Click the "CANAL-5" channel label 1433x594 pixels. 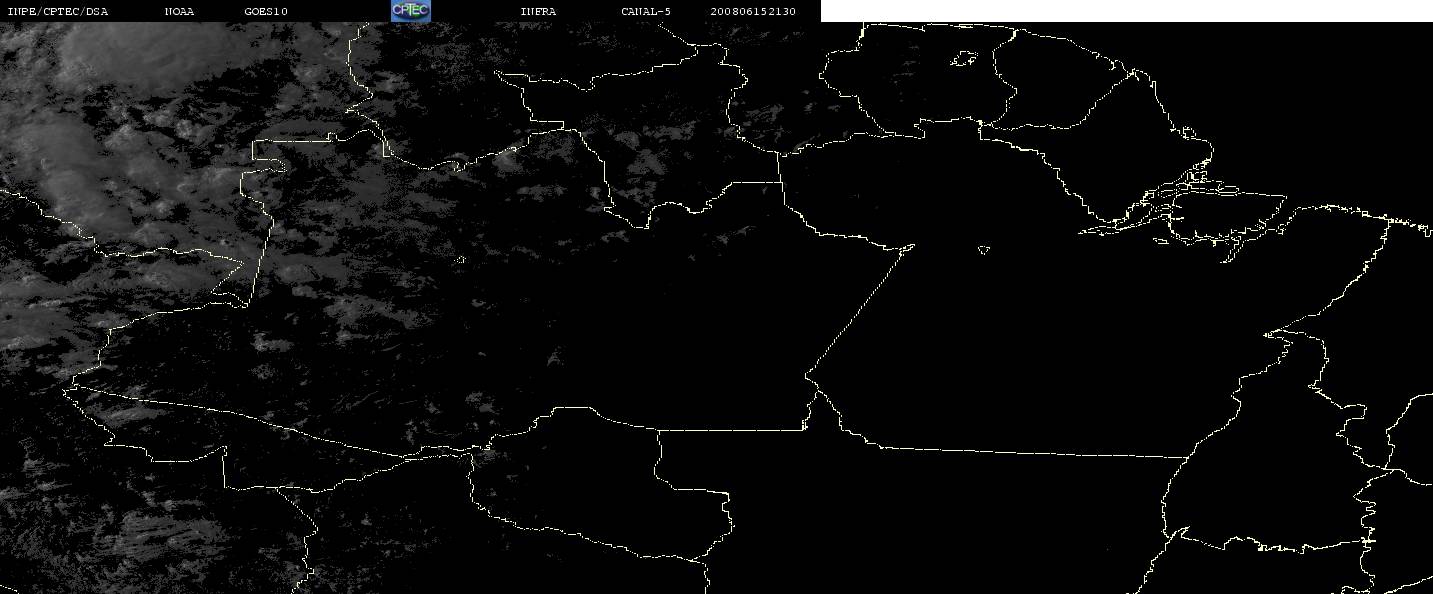click(x=646, y=12)
